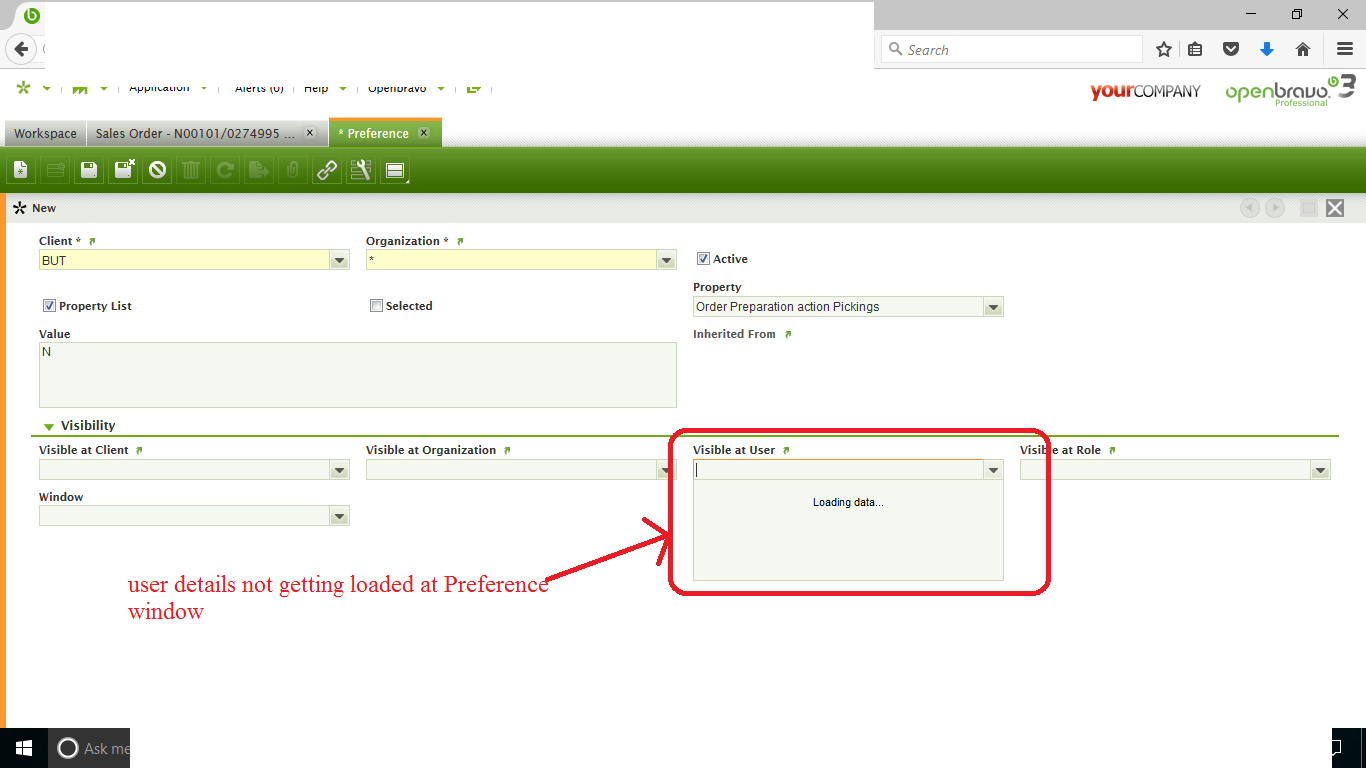Uncheck the Active checkbox

pyautogui.click(x=703, y=259)
